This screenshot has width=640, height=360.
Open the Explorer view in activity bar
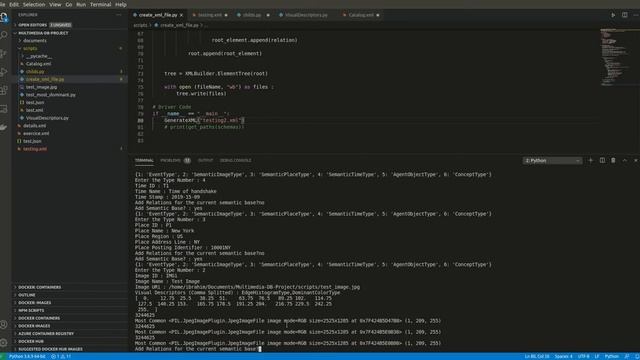(4, 17)
